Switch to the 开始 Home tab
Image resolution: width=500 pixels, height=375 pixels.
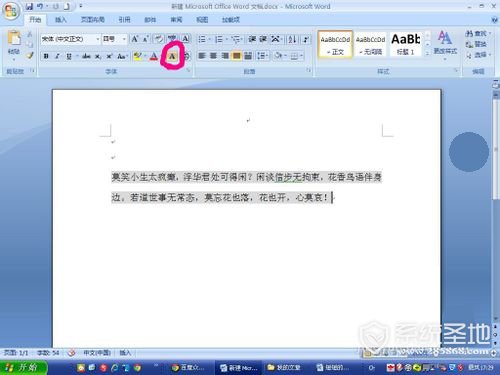pos(35,20)
